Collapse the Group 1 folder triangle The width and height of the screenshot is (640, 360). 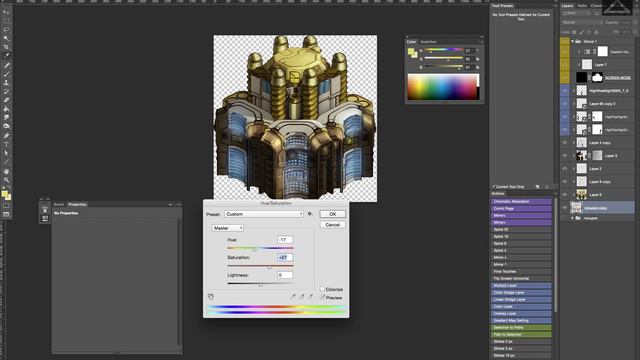coord(572,41)
